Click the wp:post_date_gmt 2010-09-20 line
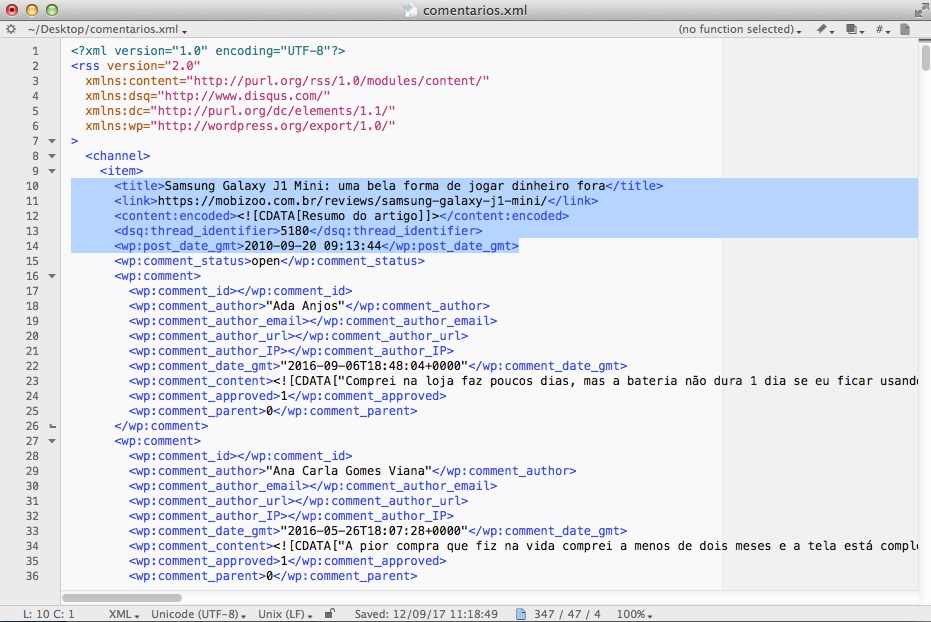This screenshot has height=622, width=931. [x=316, y=246]
